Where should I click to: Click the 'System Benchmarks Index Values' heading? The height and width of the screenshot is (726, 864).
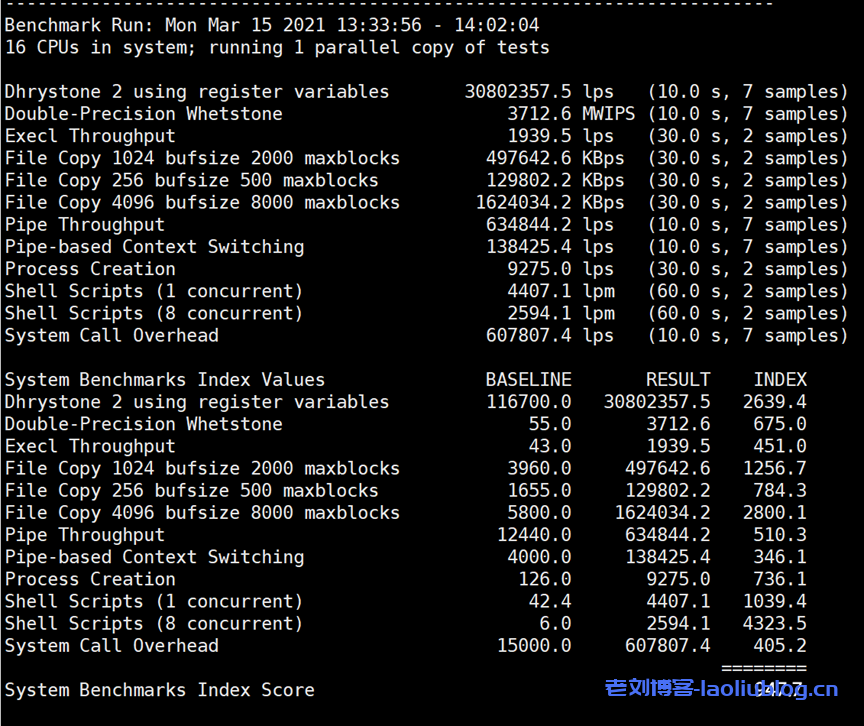click(x=165, y=380)
